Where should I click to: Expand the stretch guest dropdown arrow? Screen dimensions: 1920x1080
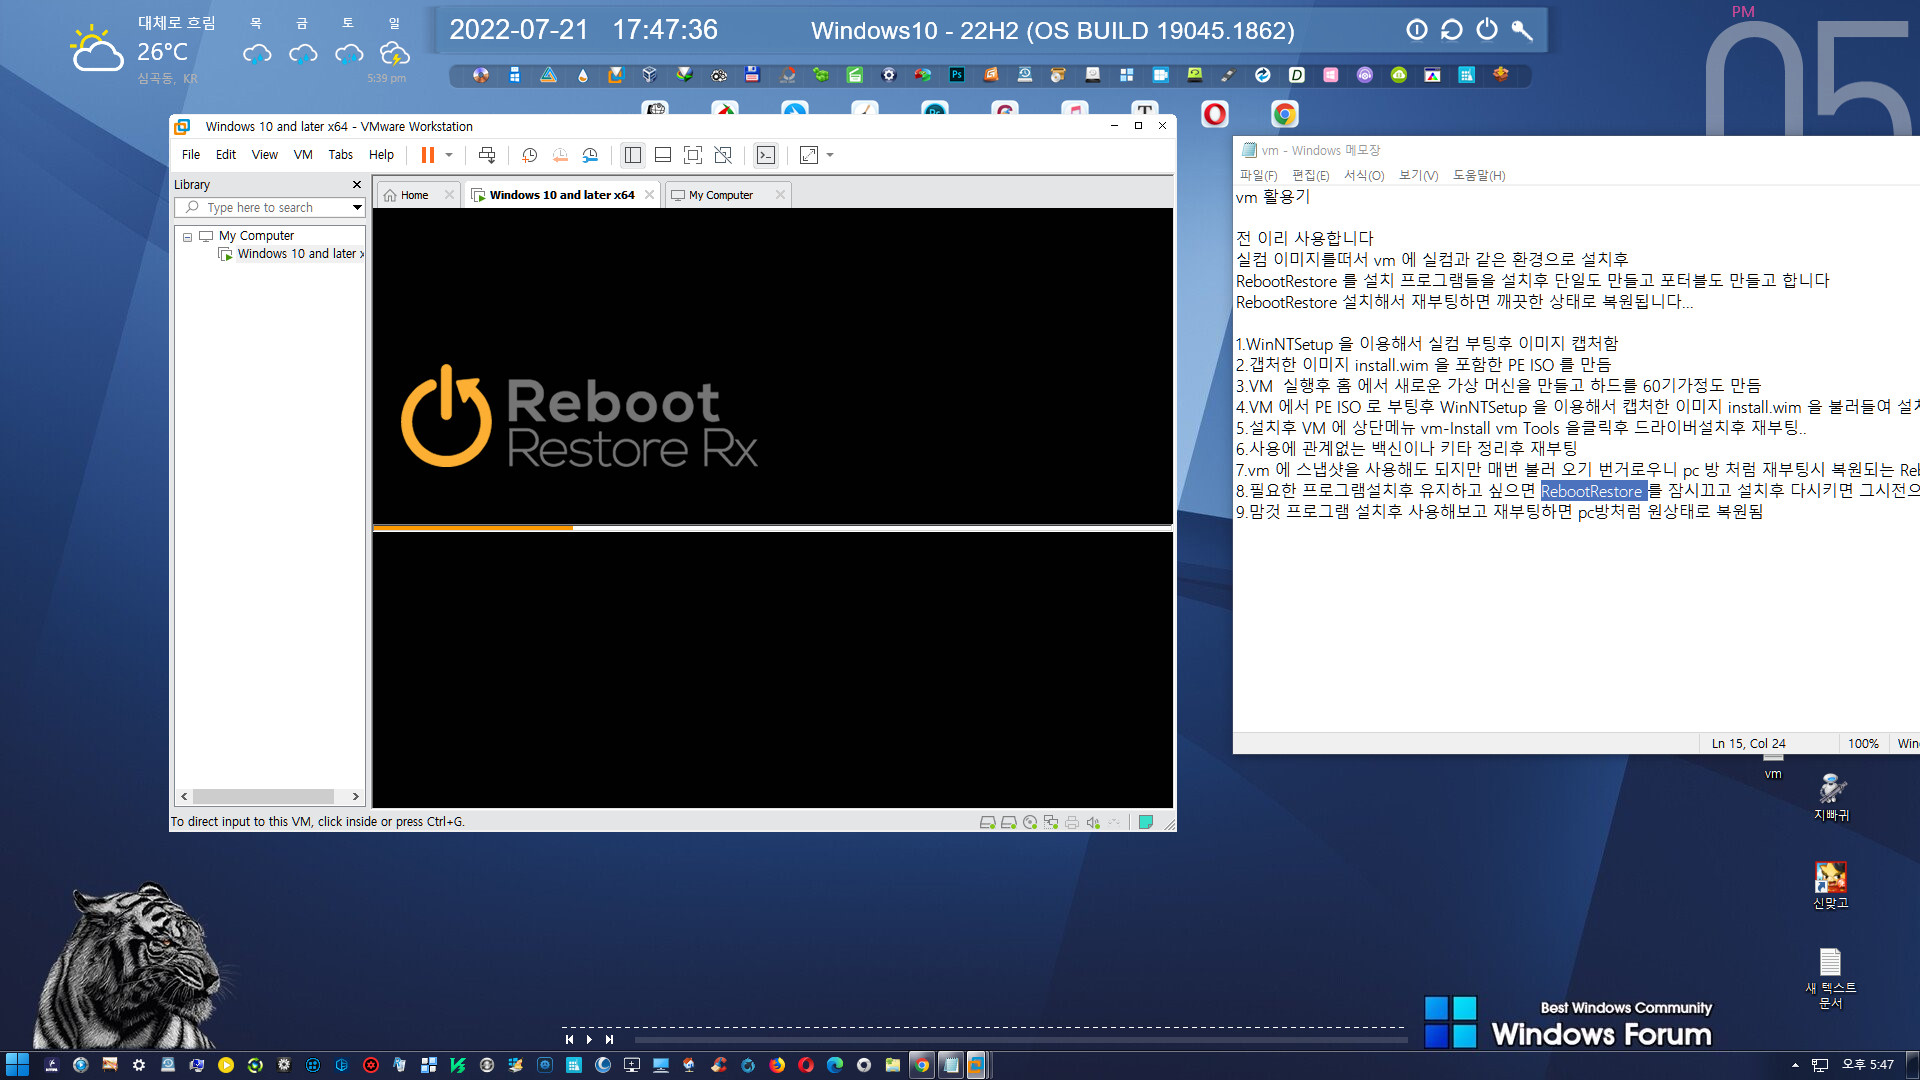click(830, 155)
